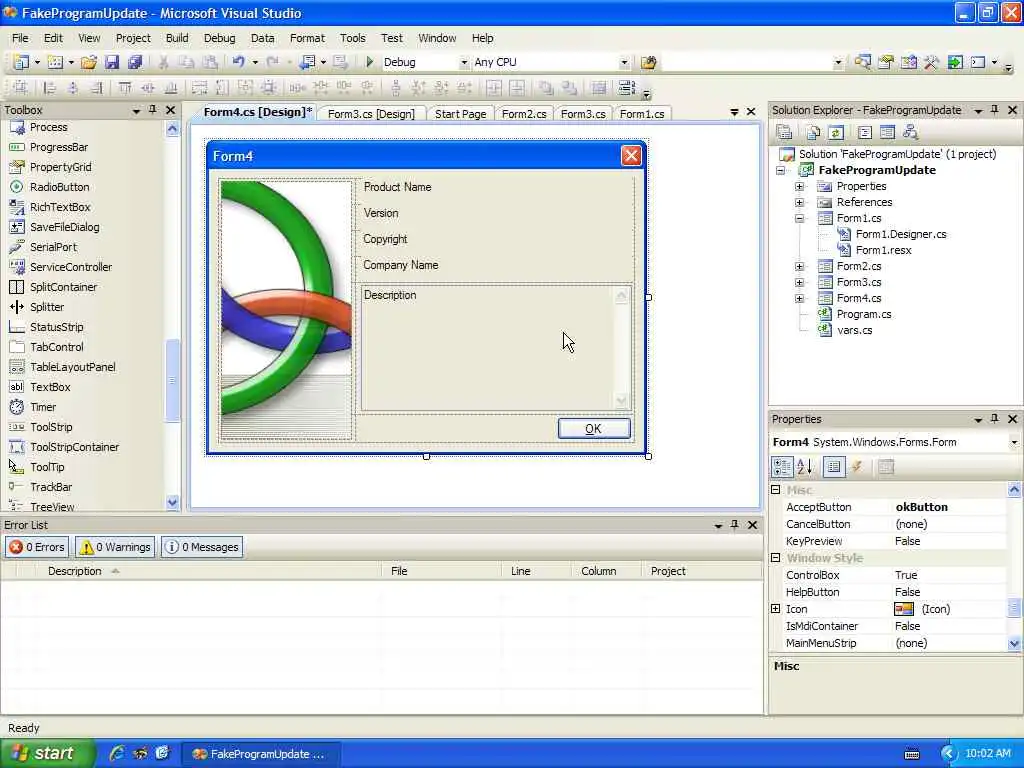Click Properties icon in Solution Explorer toolbar

click(x=784, y=133)
